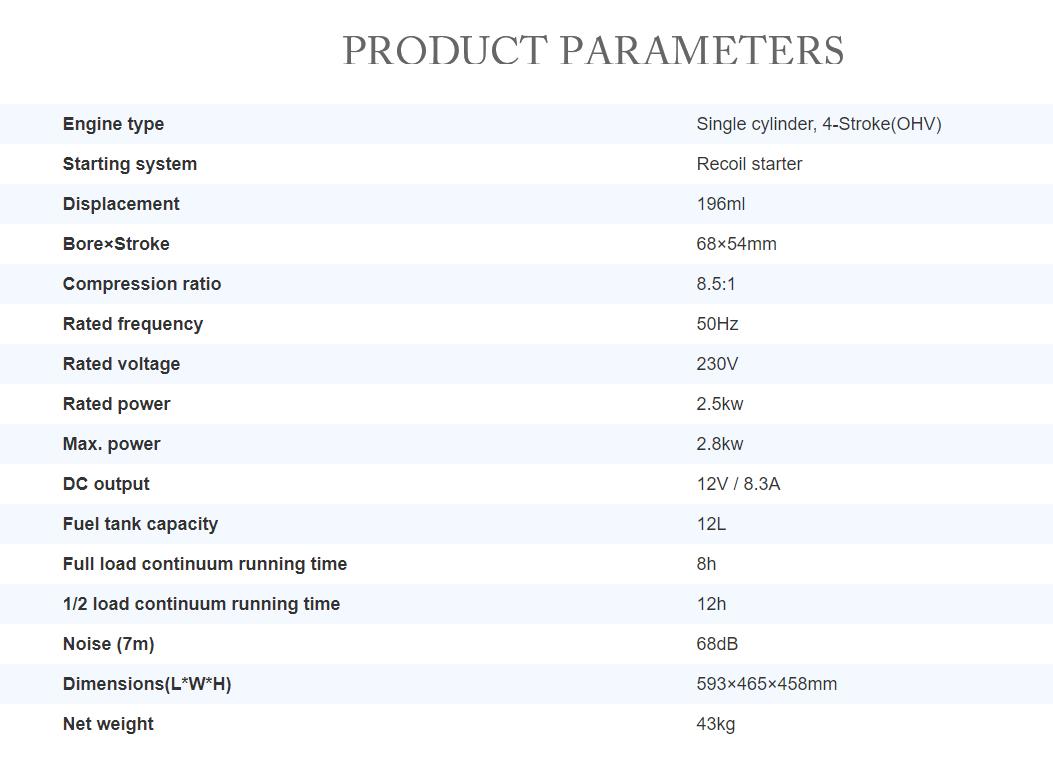Select the Displacement 196ml value

click(x=721, y=204)
